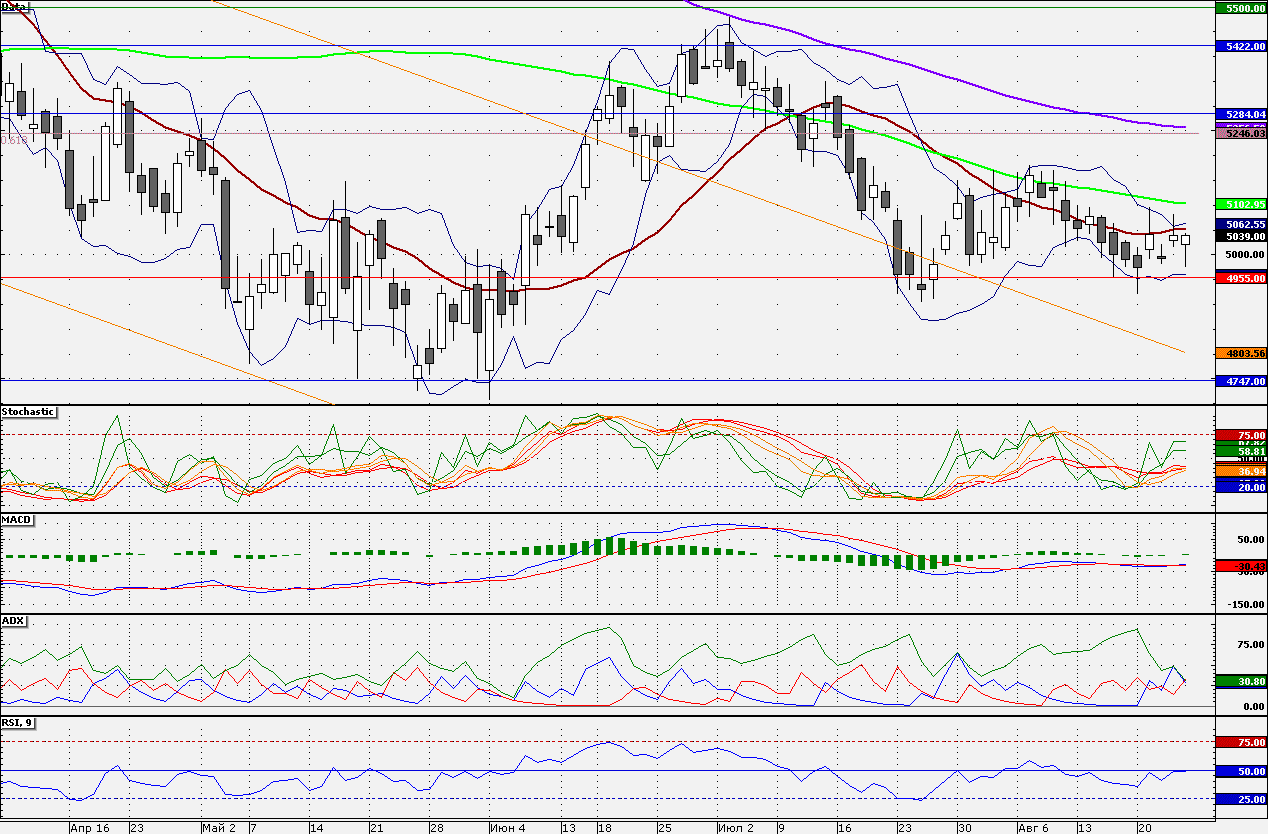
Task: Click the 5284.04 price level label
Action: click(1241, 114)
